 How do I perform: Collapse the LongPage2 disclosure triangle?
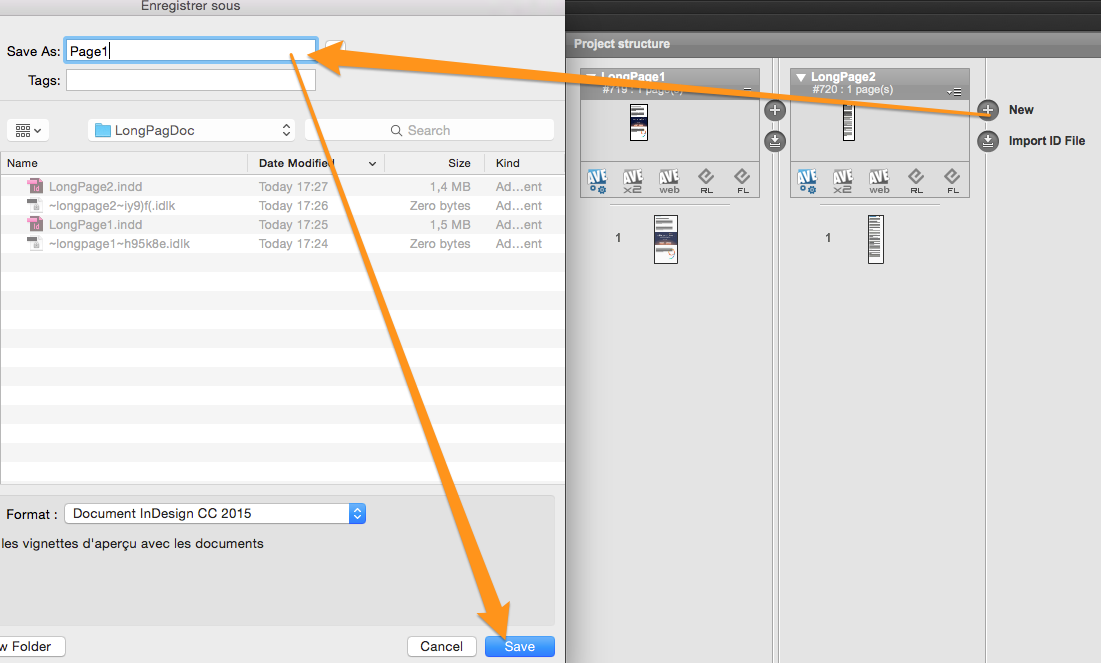(x=800, y=77)
